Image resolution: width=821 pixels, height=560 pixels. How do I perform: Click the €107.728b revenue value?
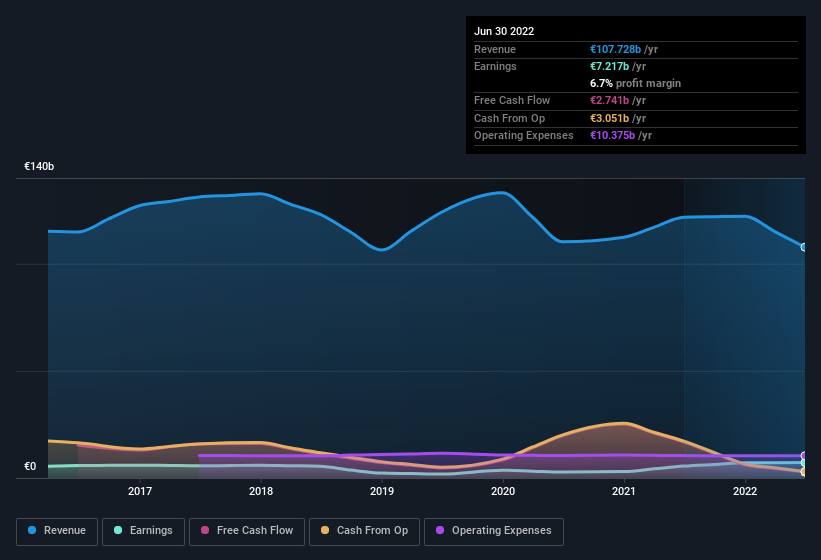(615, 49)
